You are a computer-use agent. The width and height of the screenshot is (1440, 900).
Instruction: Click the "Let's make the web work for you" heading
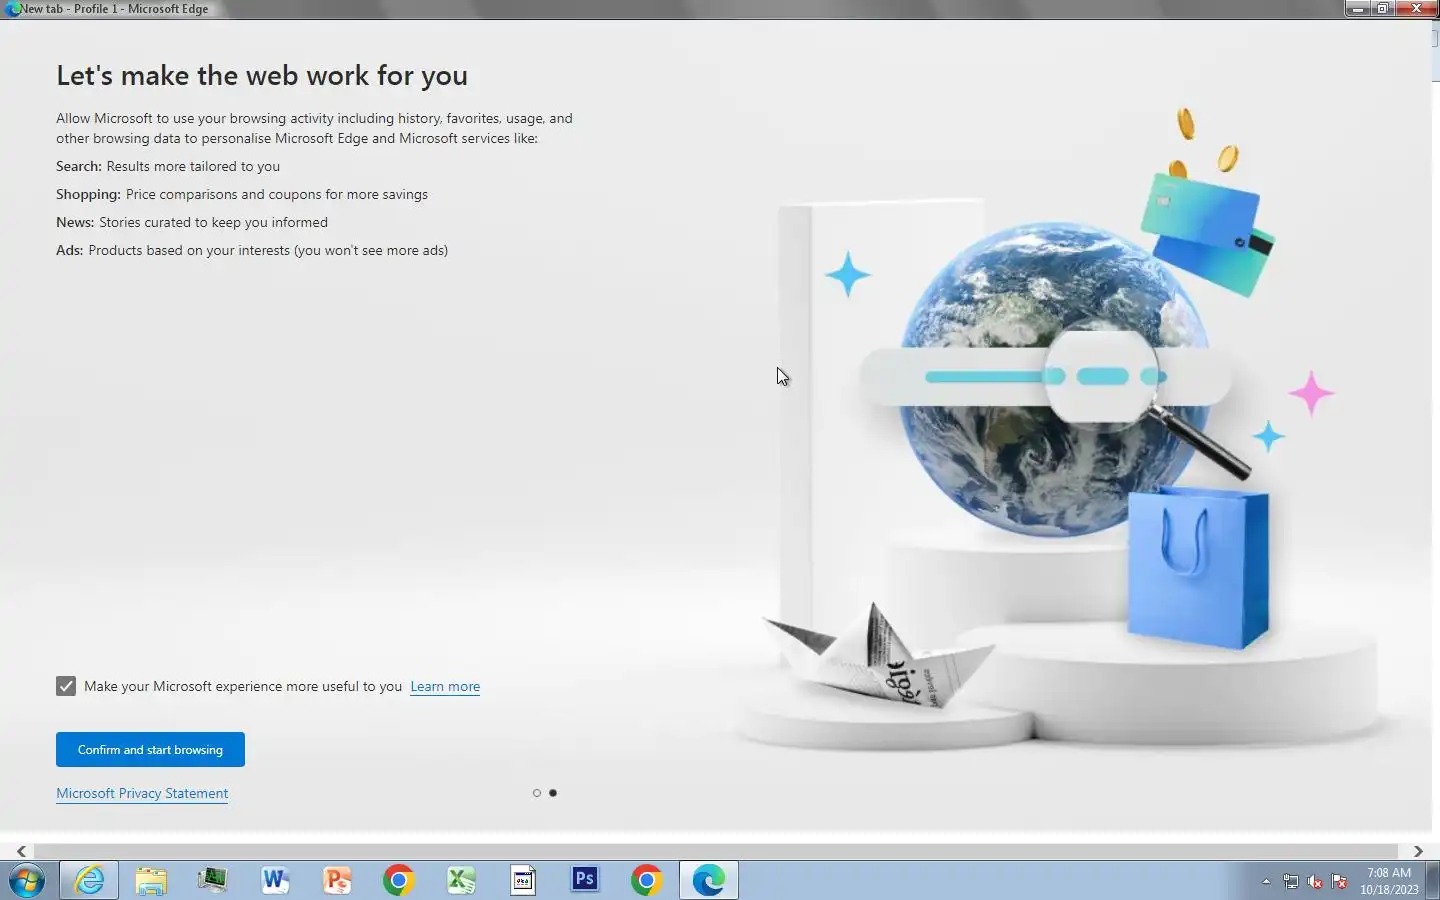click(262, 76)
